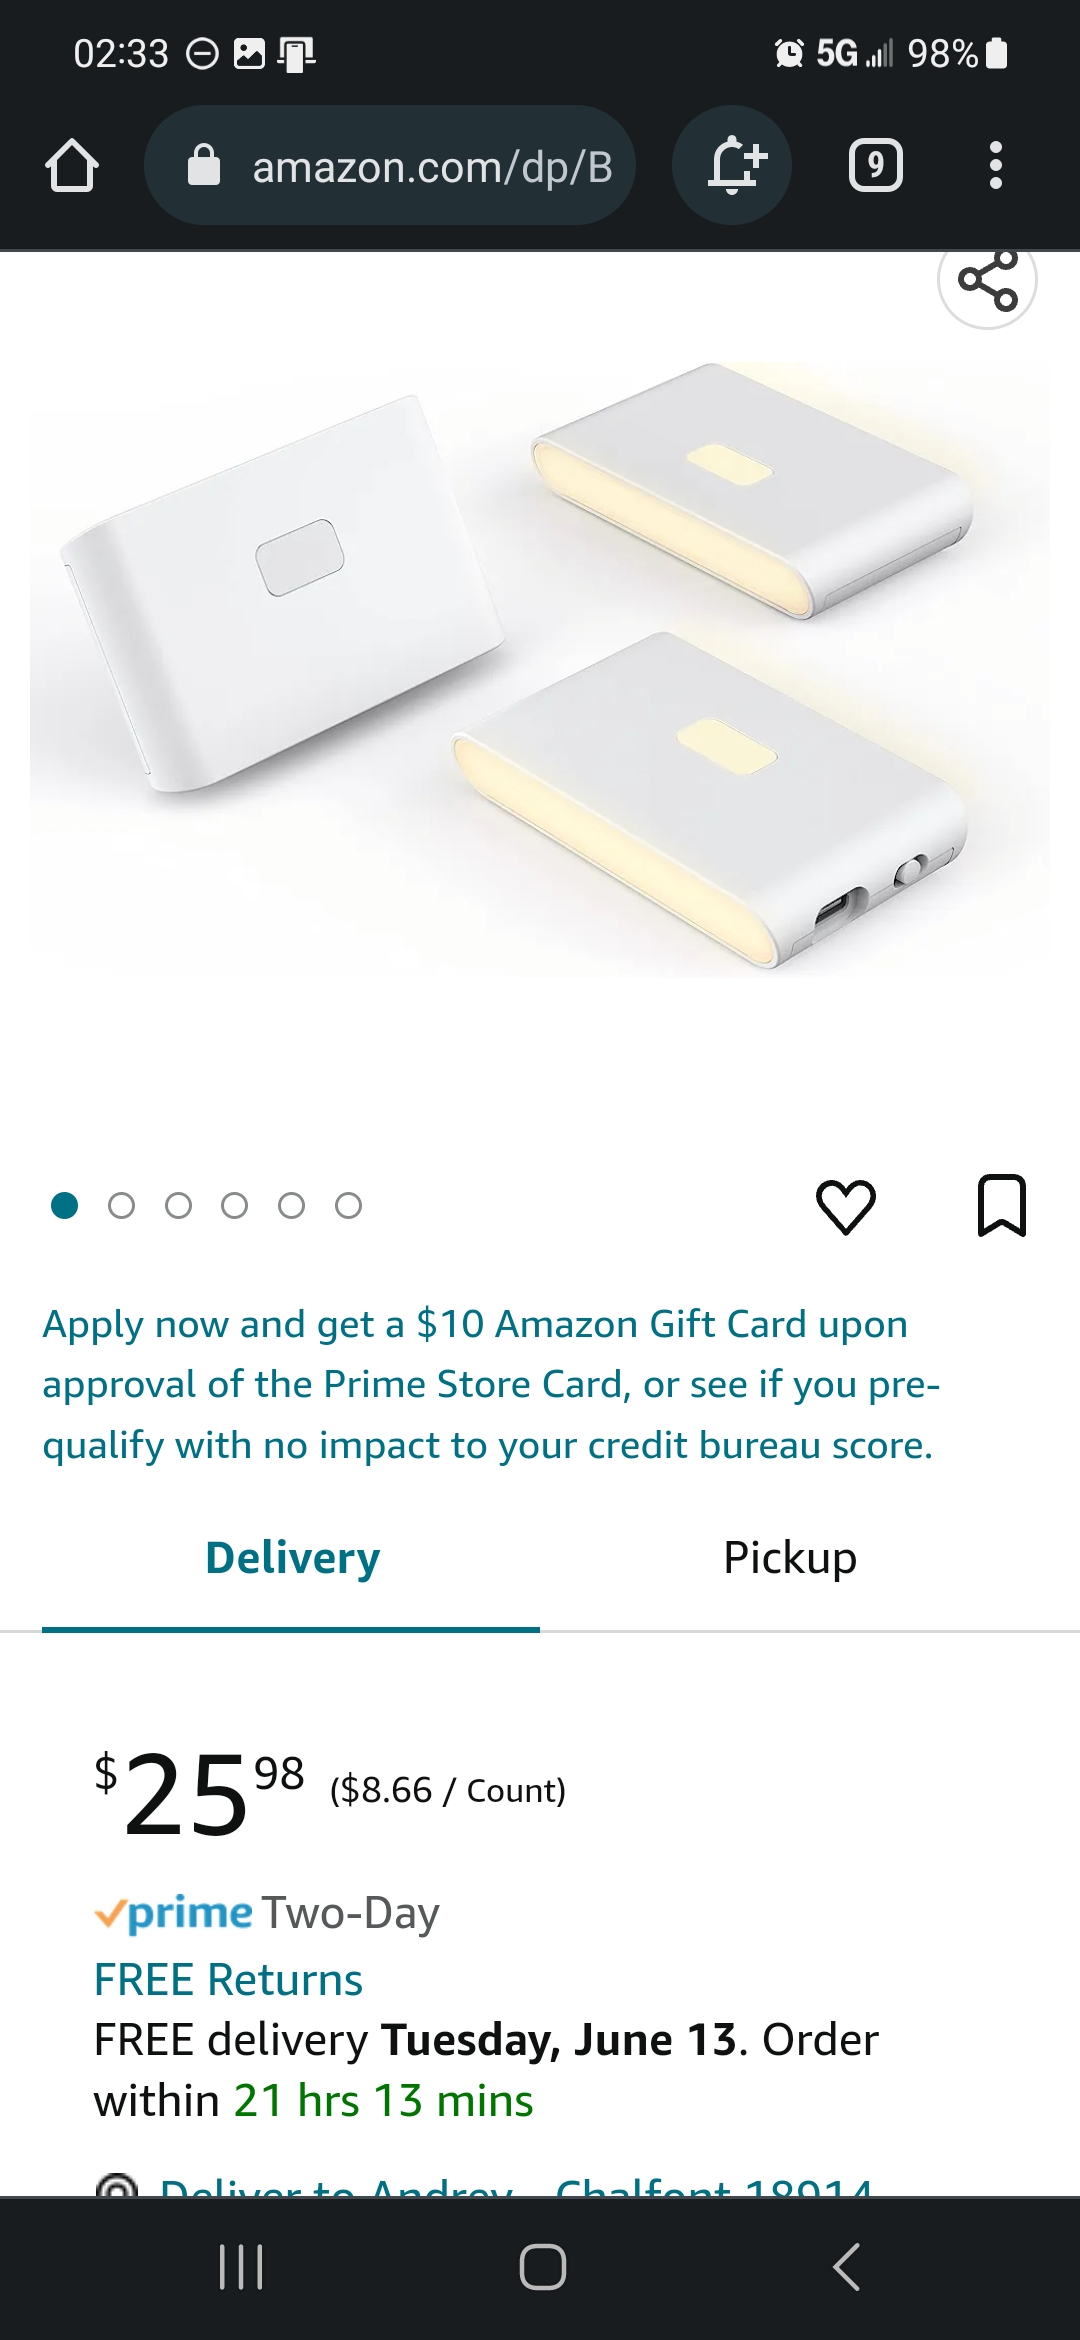Switch to the Pickup tab
The height and width of the screenshot is (2340, 1080).
tap(790, 1558)
